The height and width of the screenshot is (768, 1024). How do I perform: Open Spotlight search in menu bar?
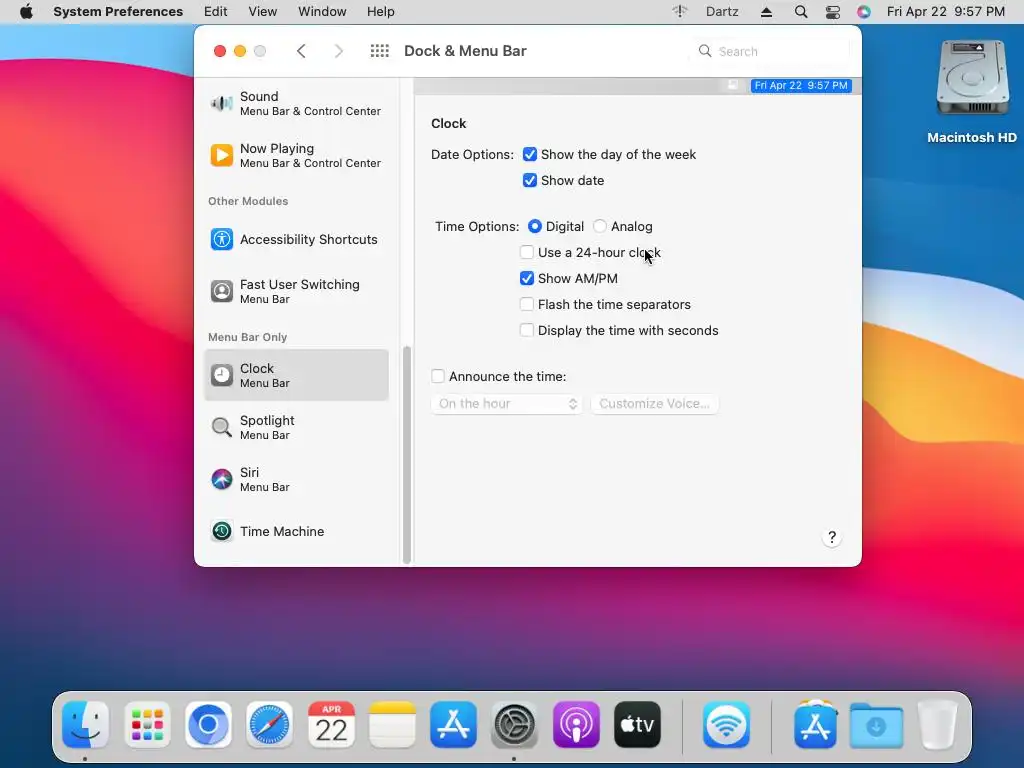[x=801, y=12]
